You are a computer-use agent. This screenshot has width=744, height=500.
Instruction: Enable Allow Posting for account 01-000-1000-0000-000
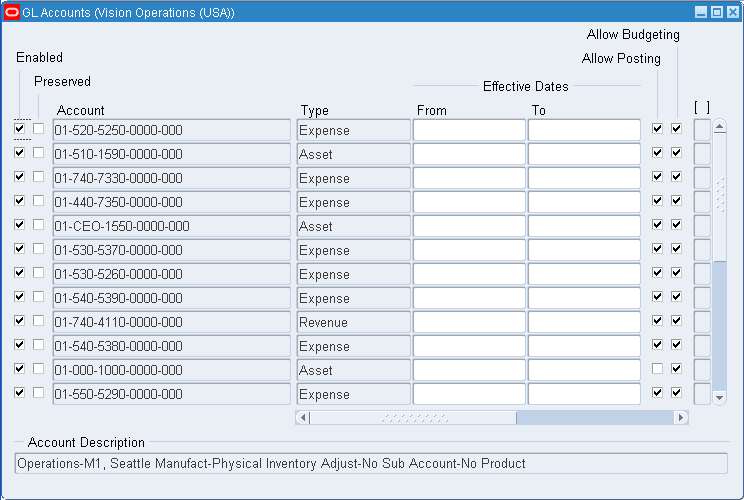tap(657, 369)
